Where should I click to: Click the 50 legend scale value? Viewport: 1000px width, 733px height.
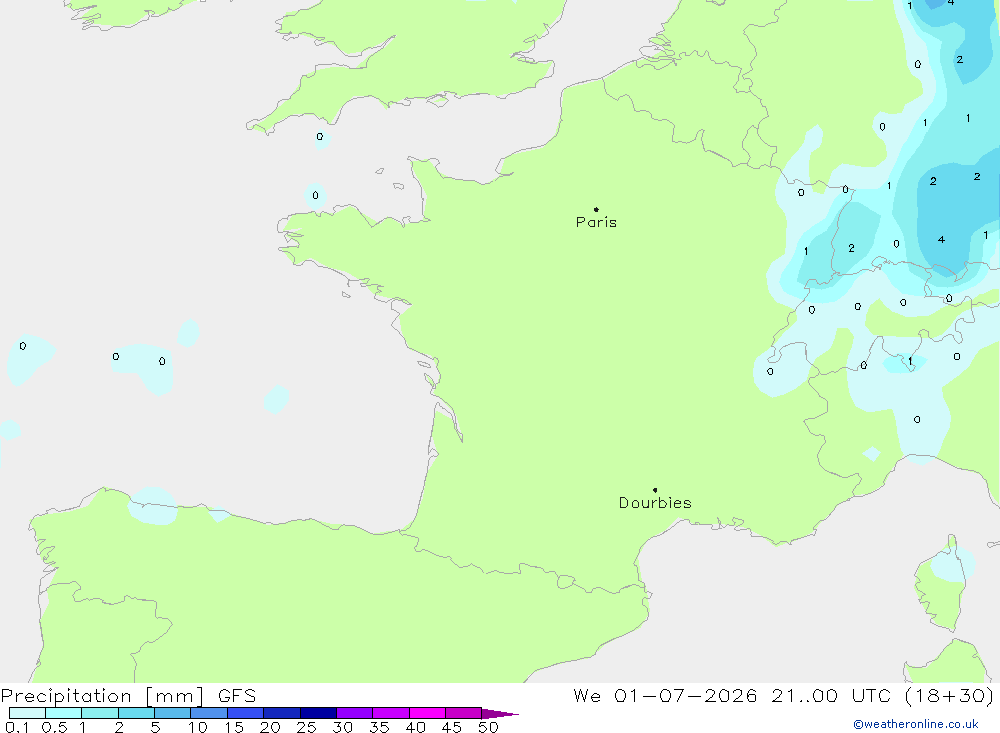489,727
